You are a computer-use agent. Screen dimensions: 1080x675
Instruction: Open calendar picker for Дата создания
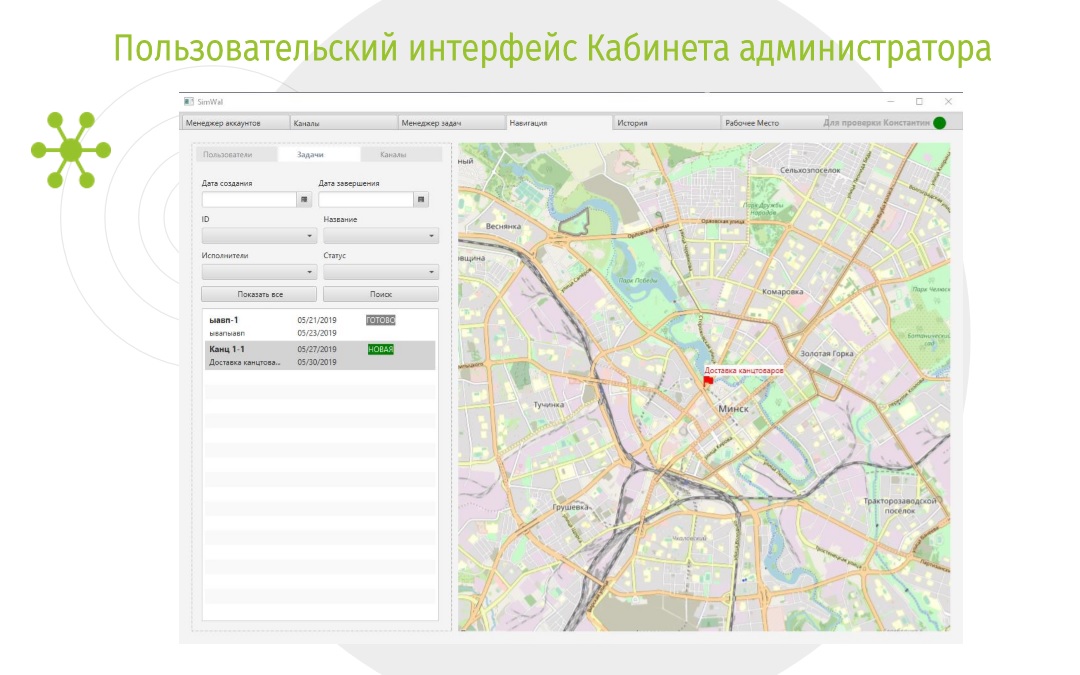click(304, 200)
